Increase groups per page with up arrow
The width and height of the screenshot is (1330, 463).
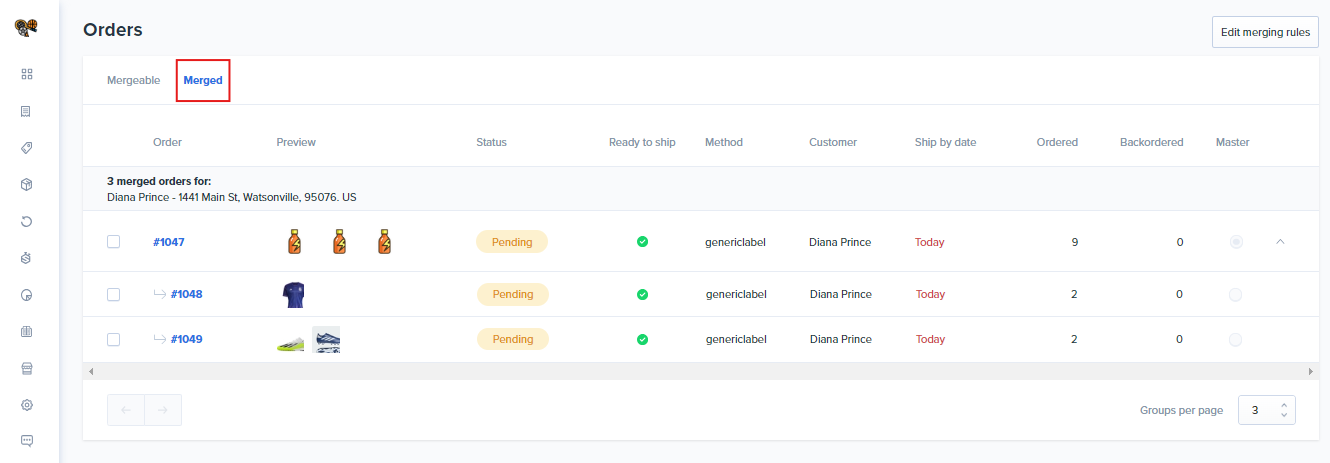(x=1284, y=404)
